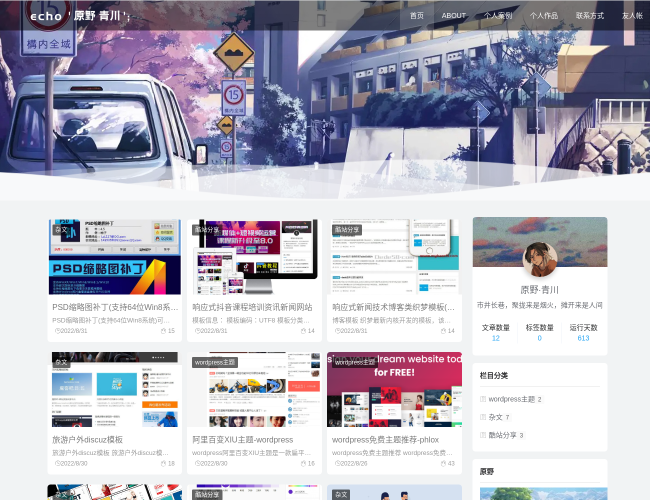Select 联系方式 in the top menu

click(x=590, y=16)
